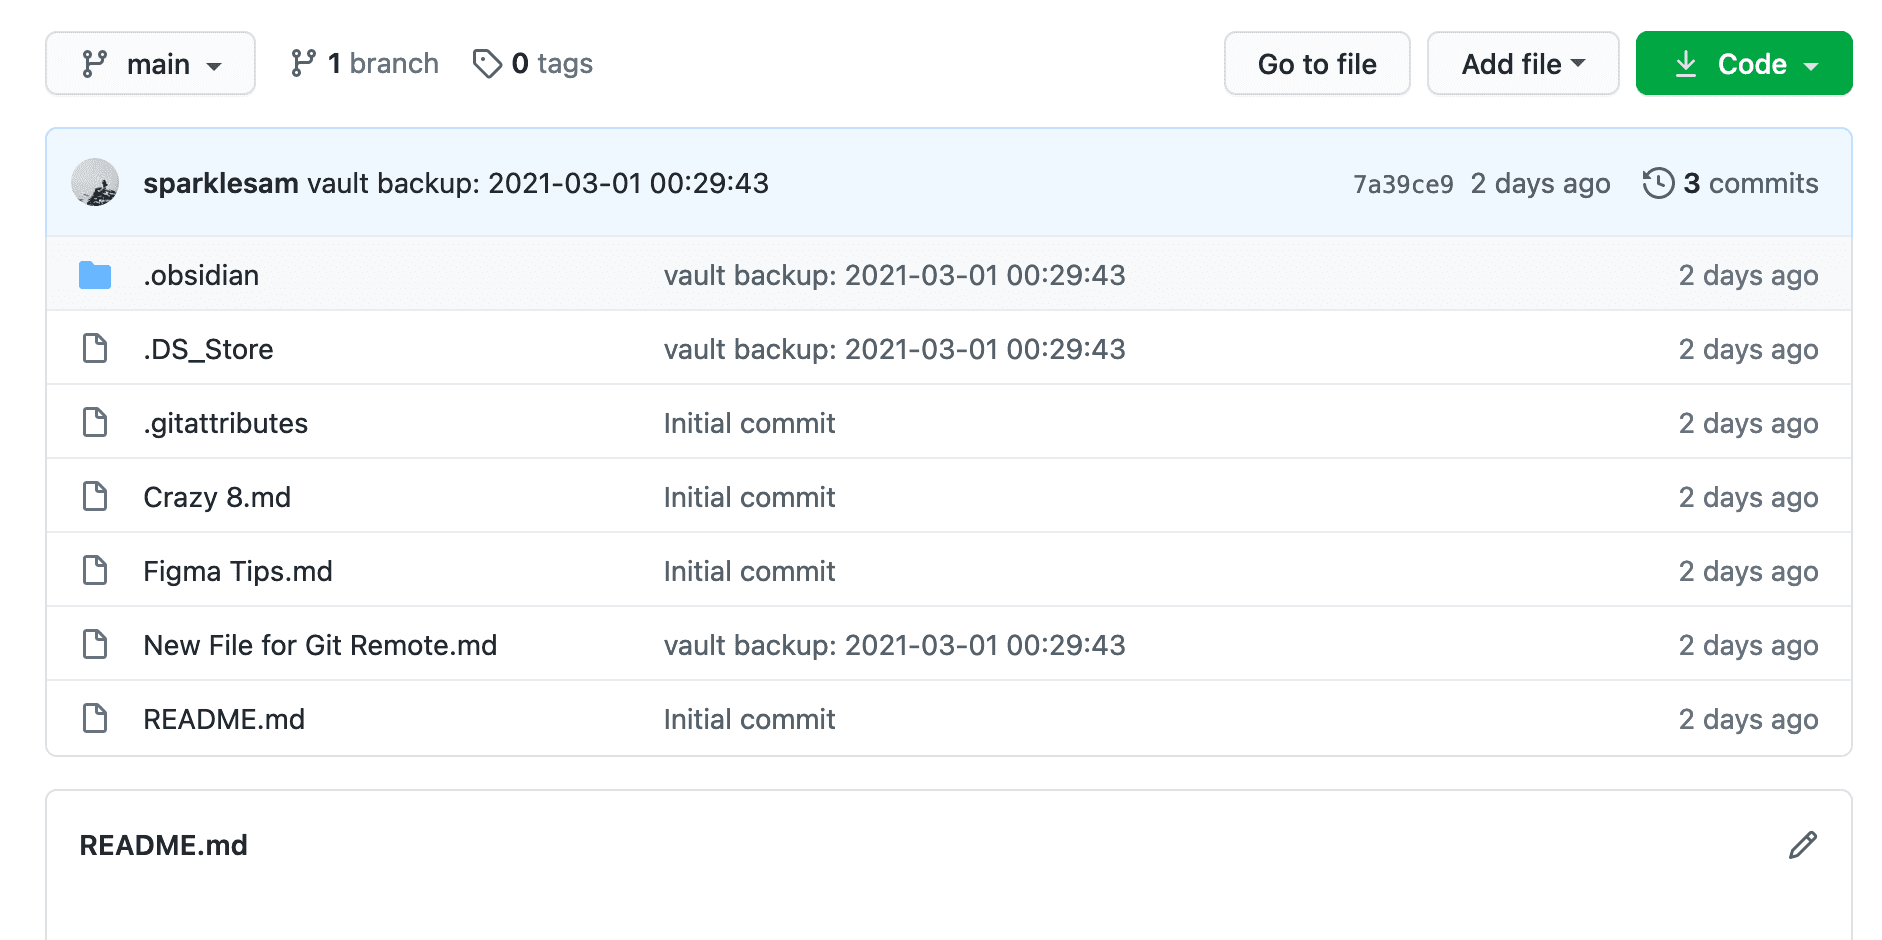Open the Crazy 8.md file

[x=217, y=497]
